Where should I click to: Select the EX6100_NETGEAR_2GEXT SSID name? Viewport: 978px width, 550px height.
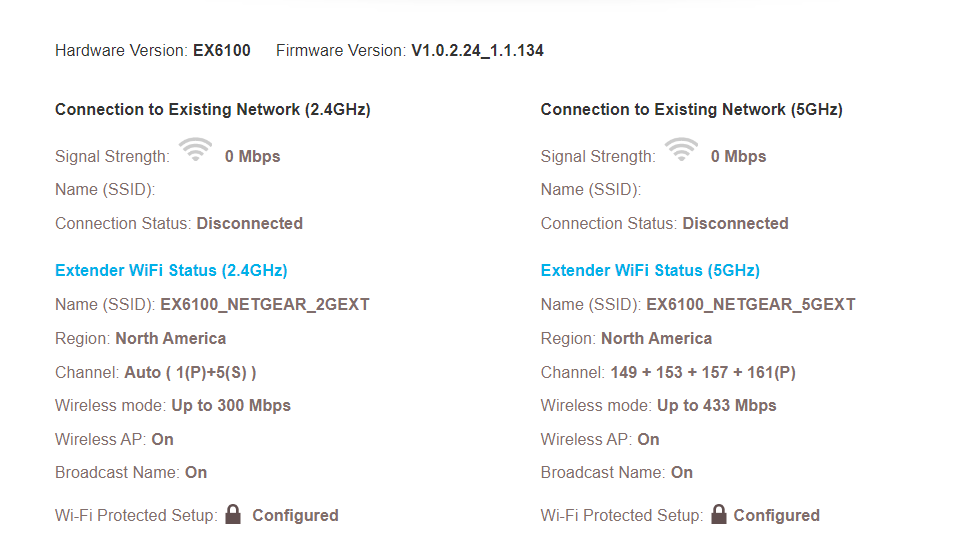tap(265, 304)
